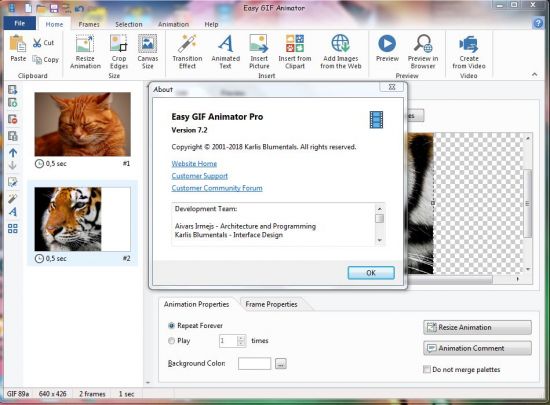Click the first icon in the left sidebar
Image resolution: width=550 pixels, height=405 pixels.
pos(13,90)
